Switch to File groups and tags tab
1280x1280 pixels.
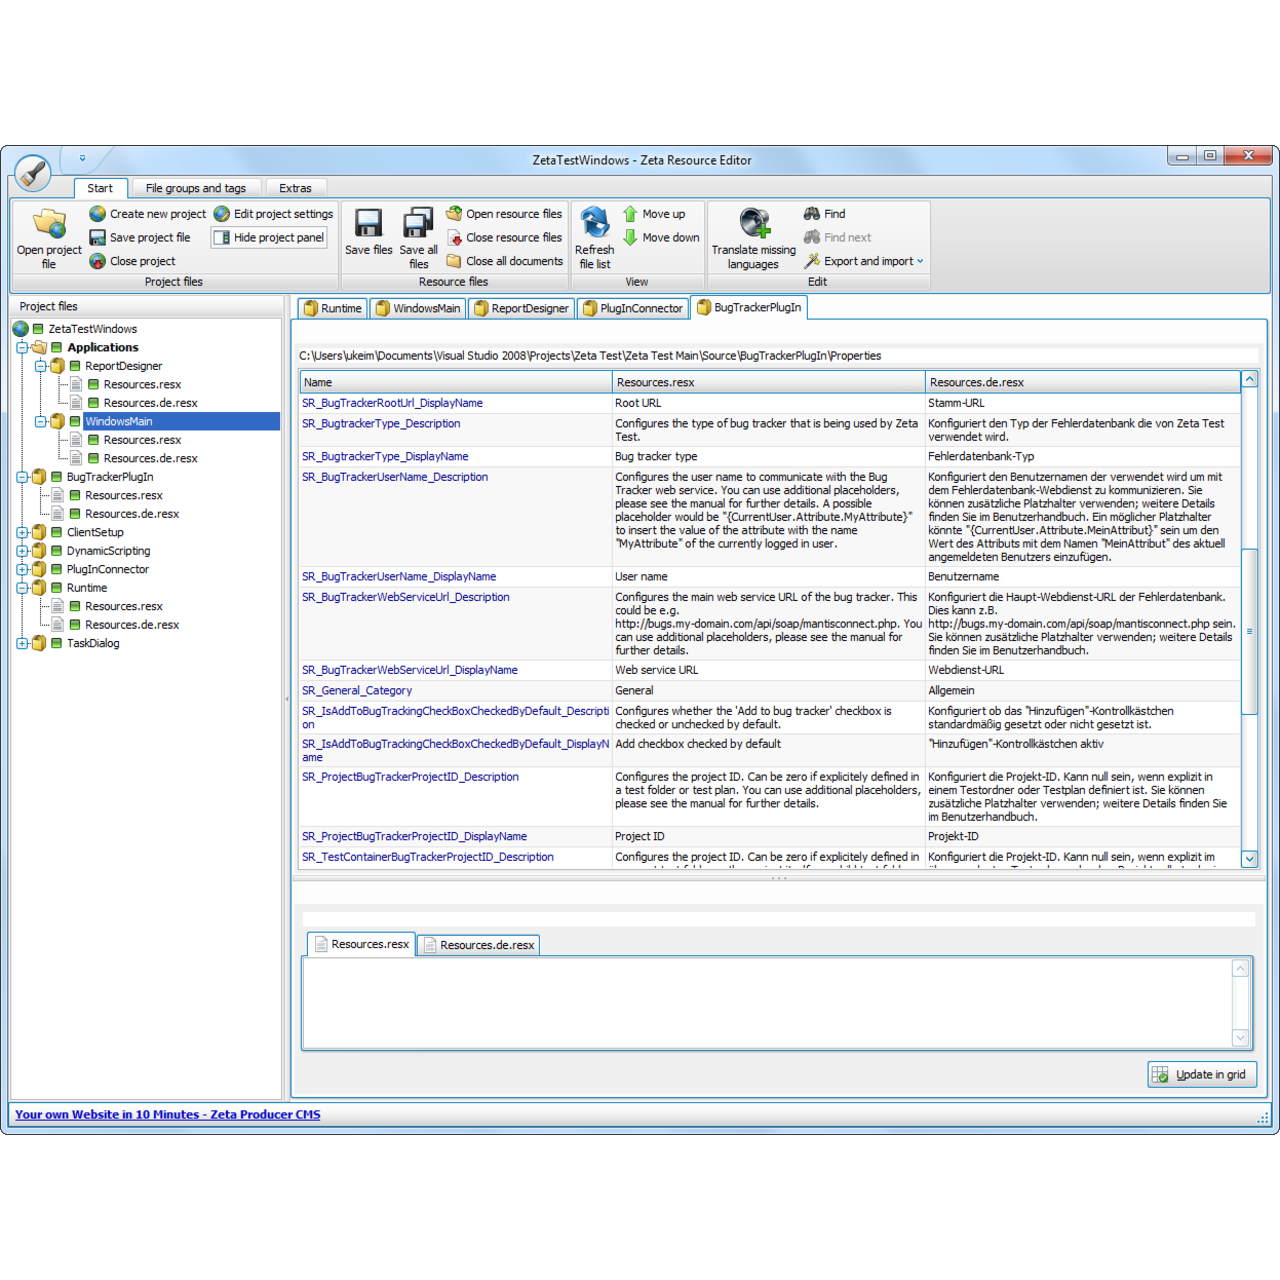point(195,188)
